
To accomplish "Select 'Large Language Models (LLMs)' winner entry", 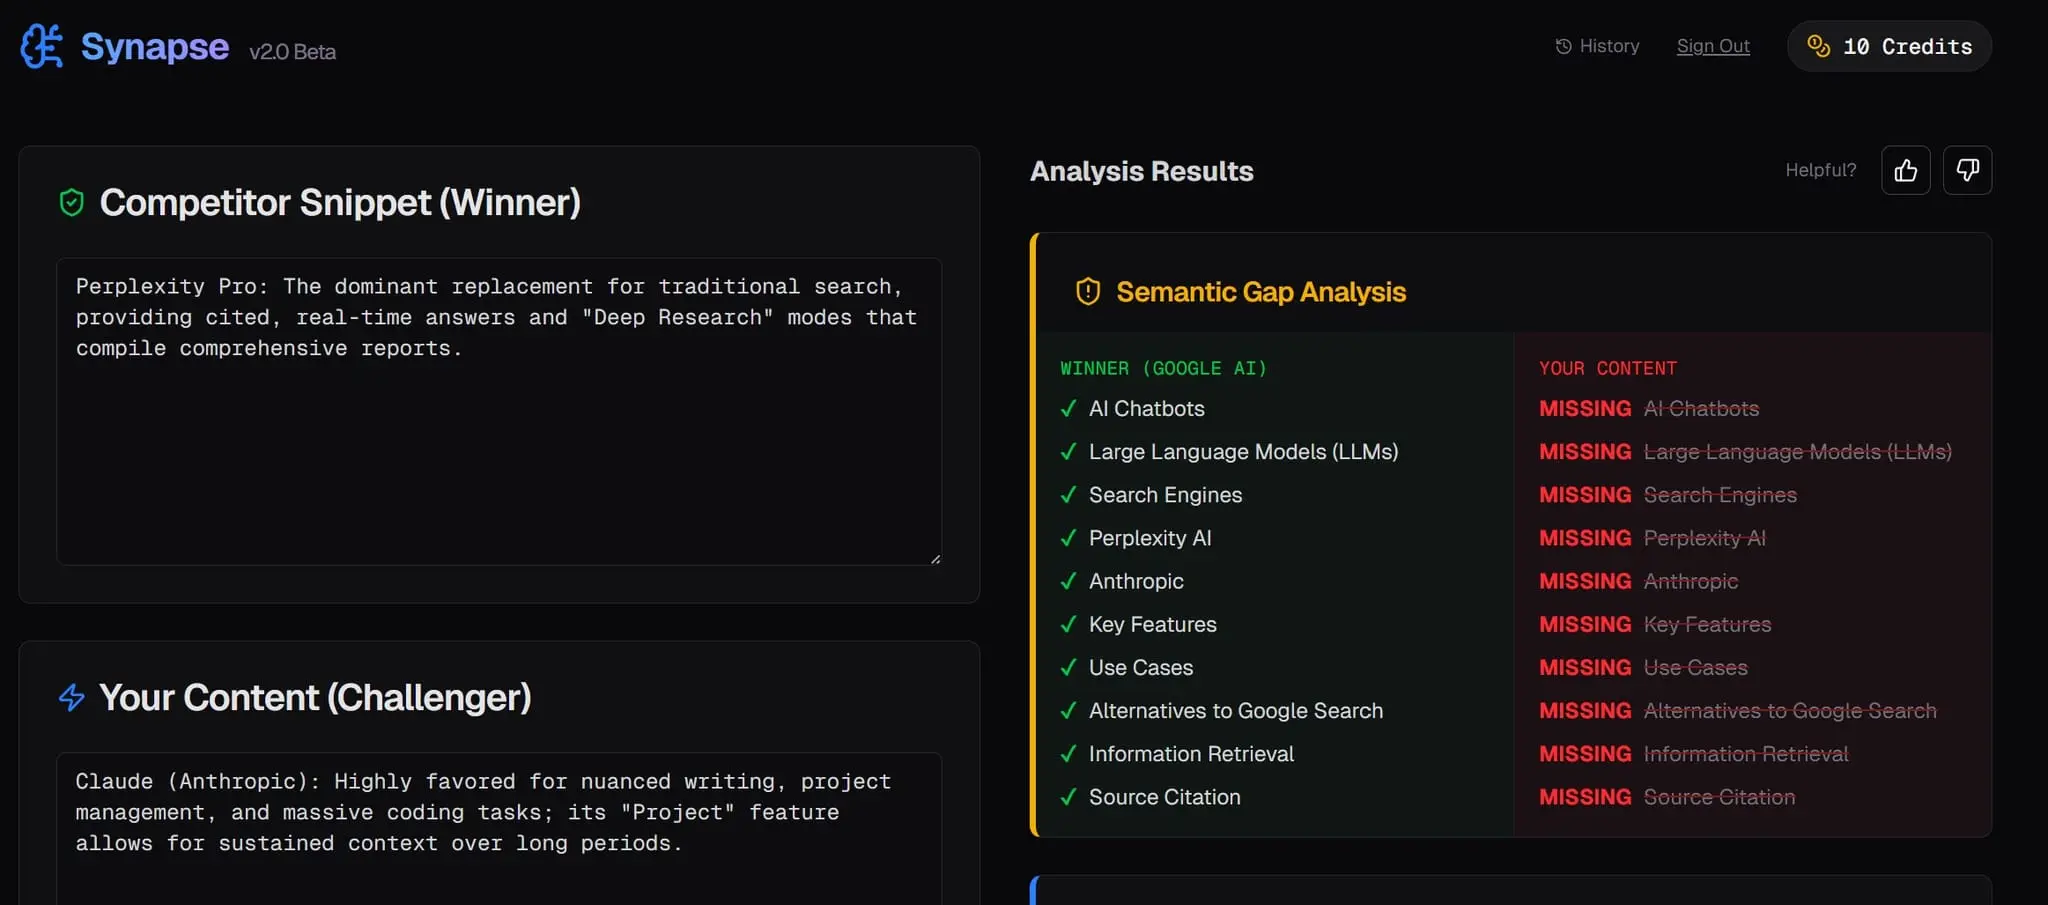I will tap(1244, 452).
